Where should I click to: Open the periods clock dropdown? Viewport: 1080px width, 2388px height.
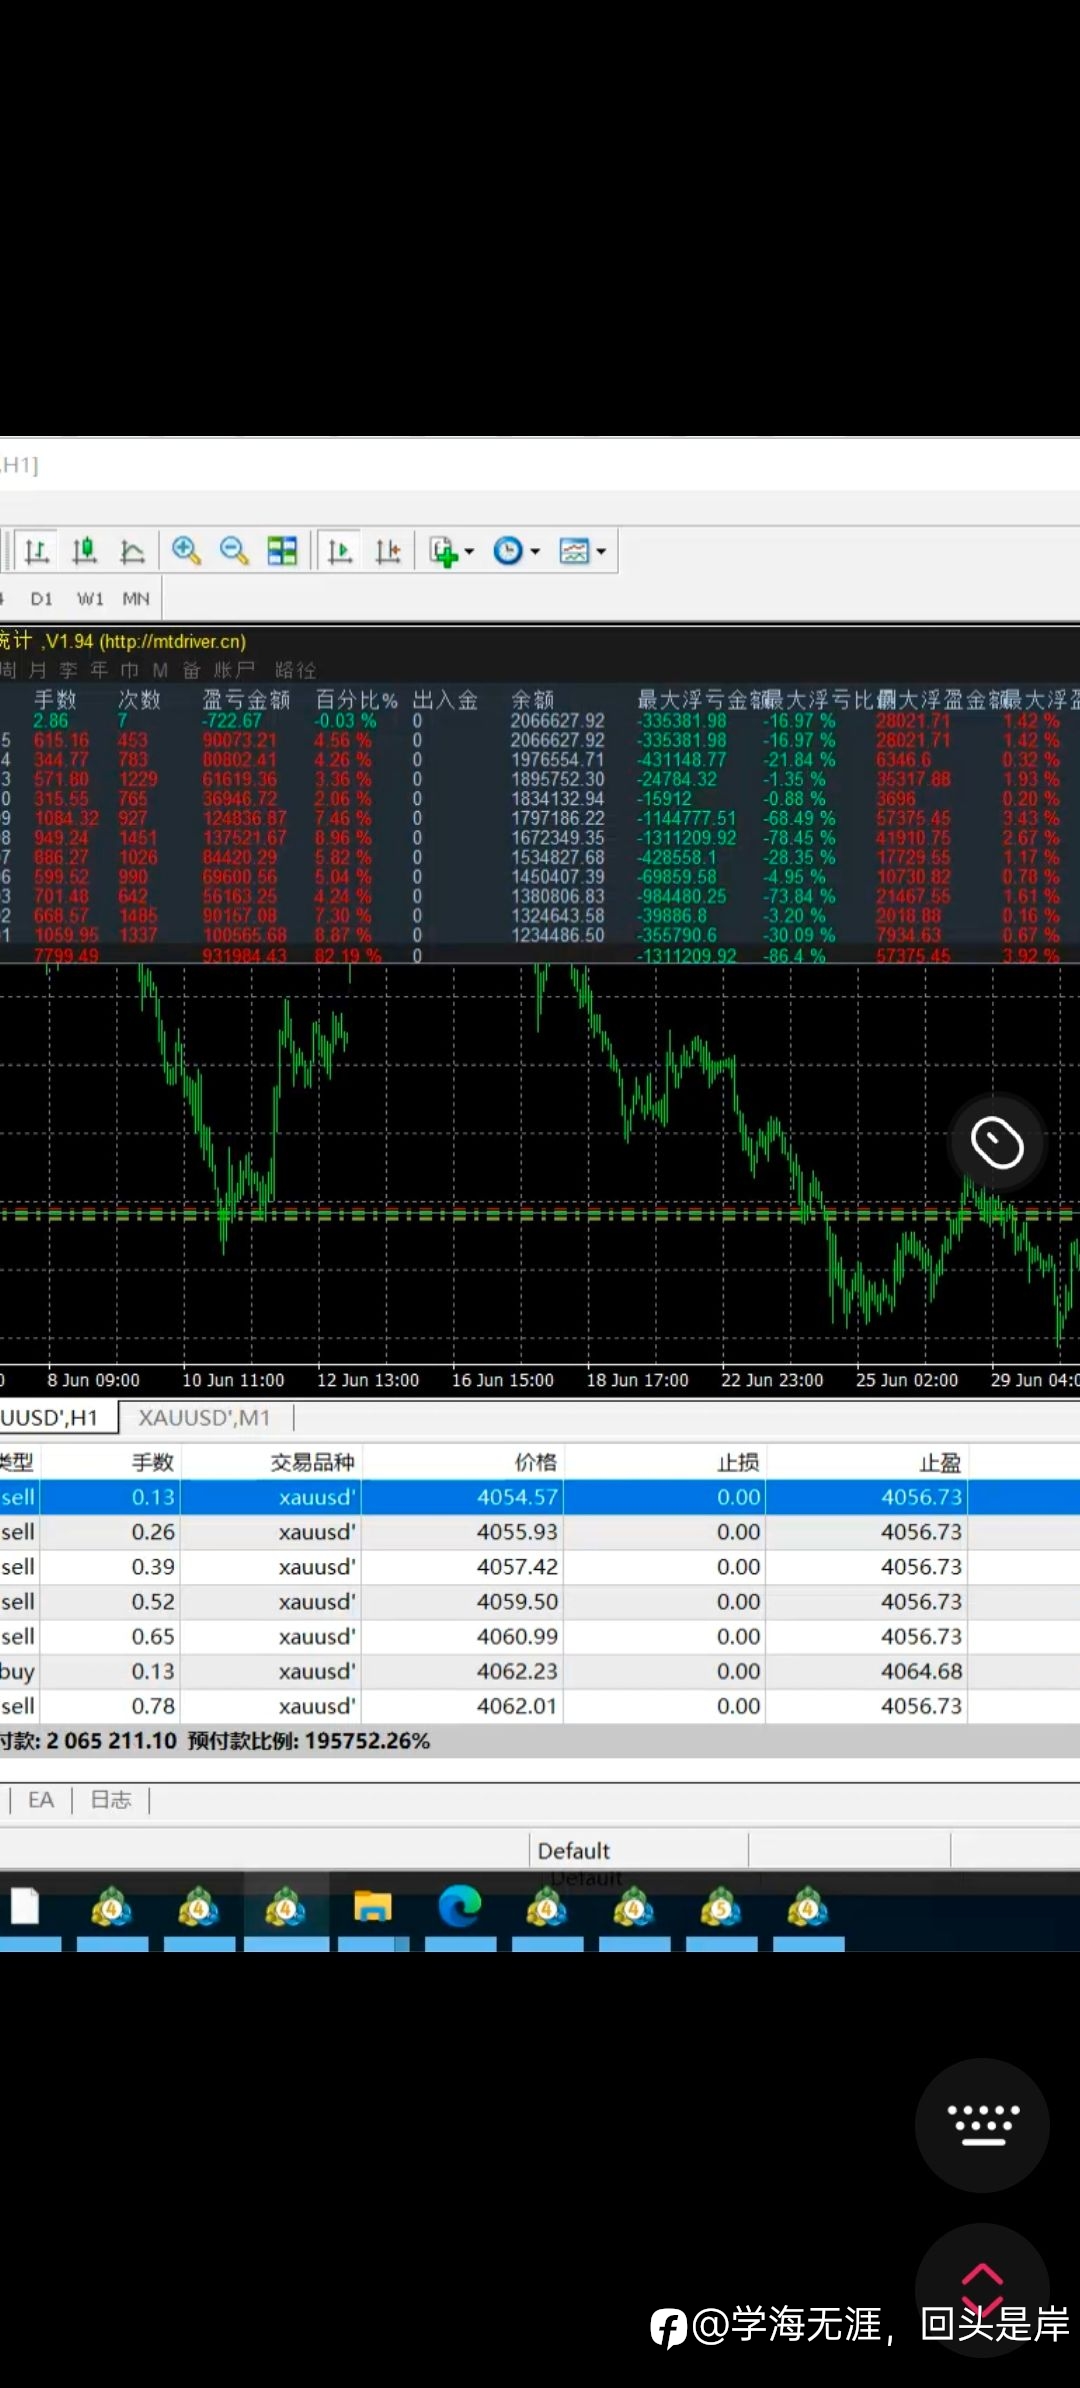click(516, 551)
